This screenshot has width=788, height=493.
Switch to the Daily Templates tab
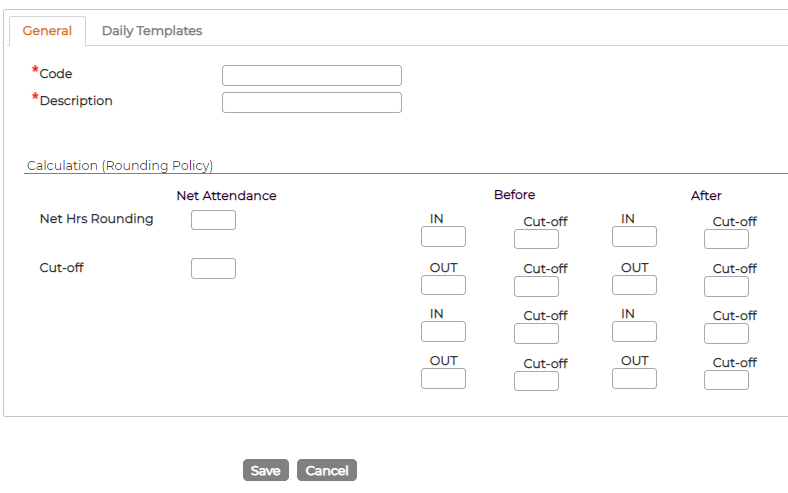[152, 31]
